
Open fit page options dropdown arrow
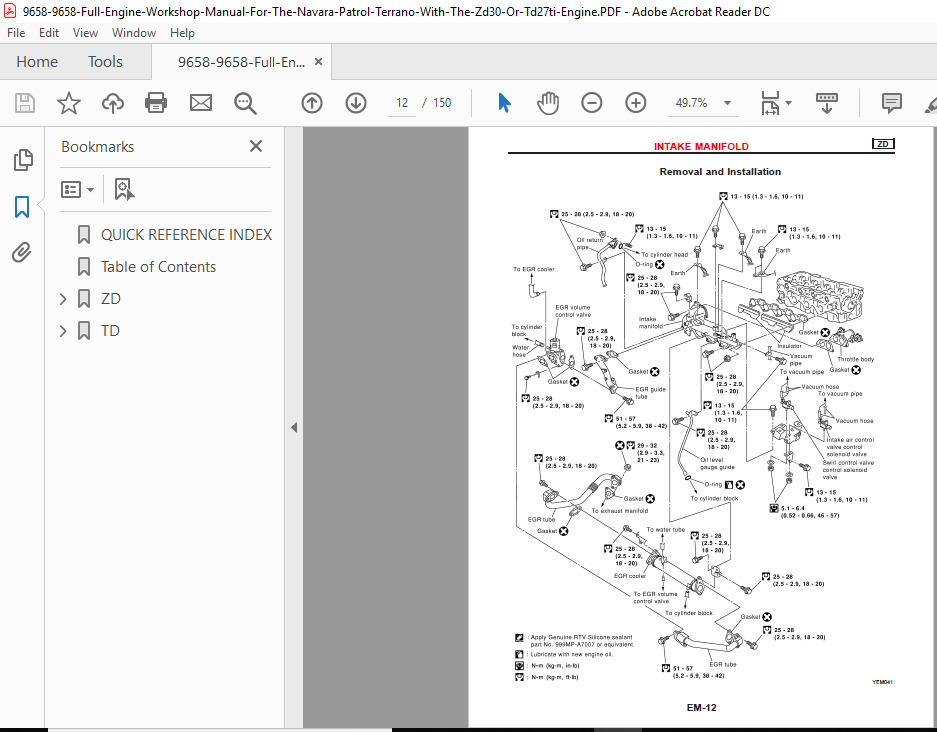click(788, 103)
